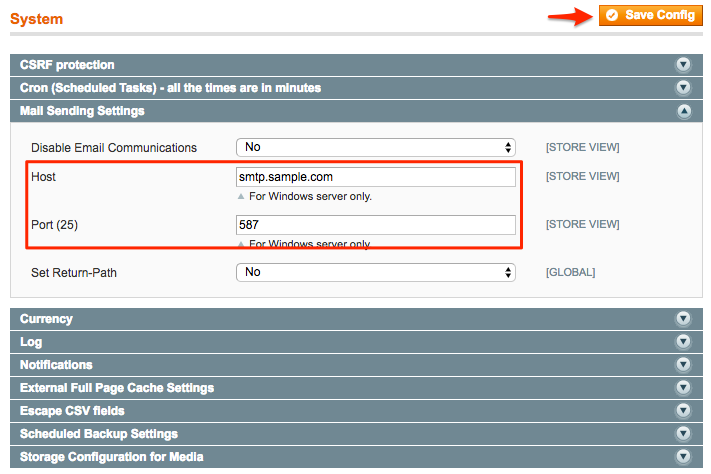The width and height of the screenshot is (711, 474).
Task: Expand the CSRF protection section arrow
Action: pos(683,65)
